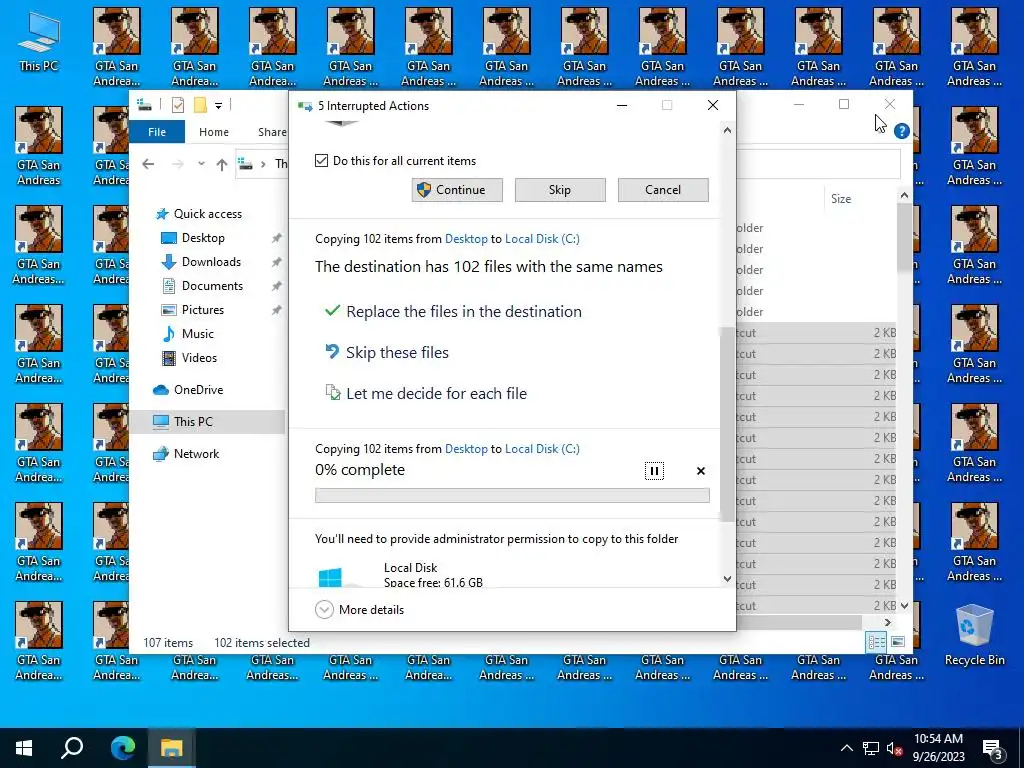Select 'Let me decide for each file'
Image resolution: width=1024 pixels, height=768 pixels.
click(436, 393)
